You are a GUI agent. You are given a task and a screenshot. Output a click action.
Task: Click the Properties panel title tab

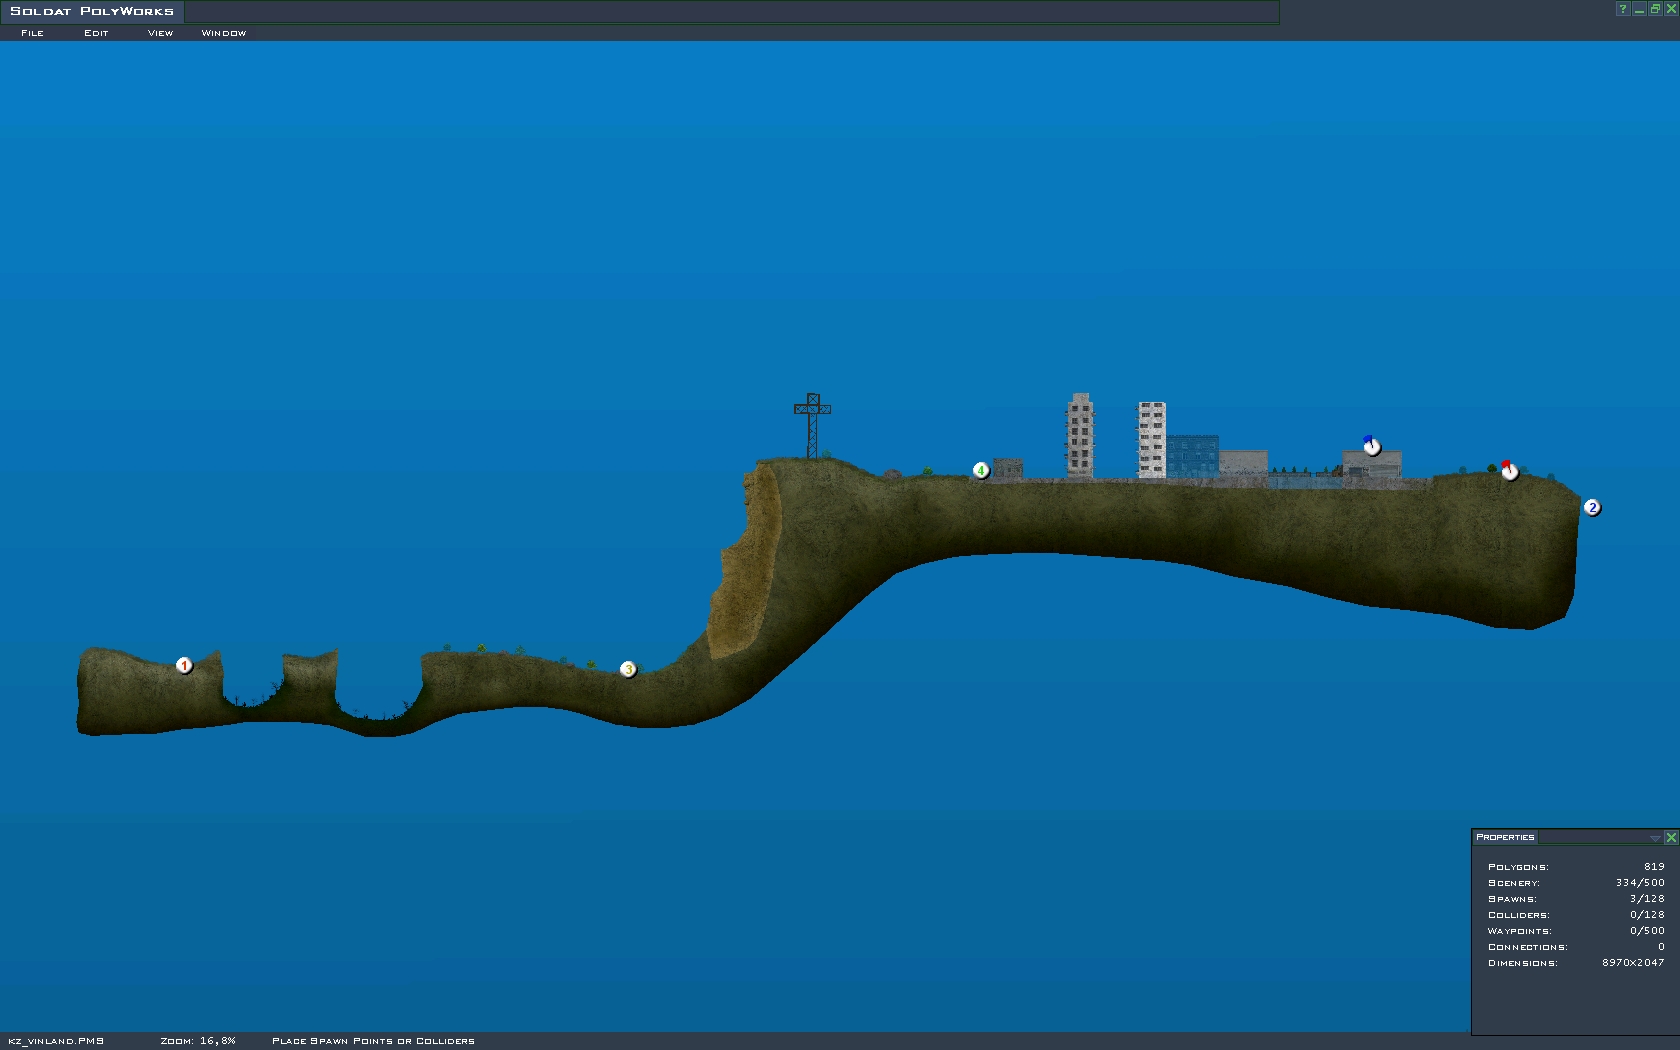tap(1505, 837)
